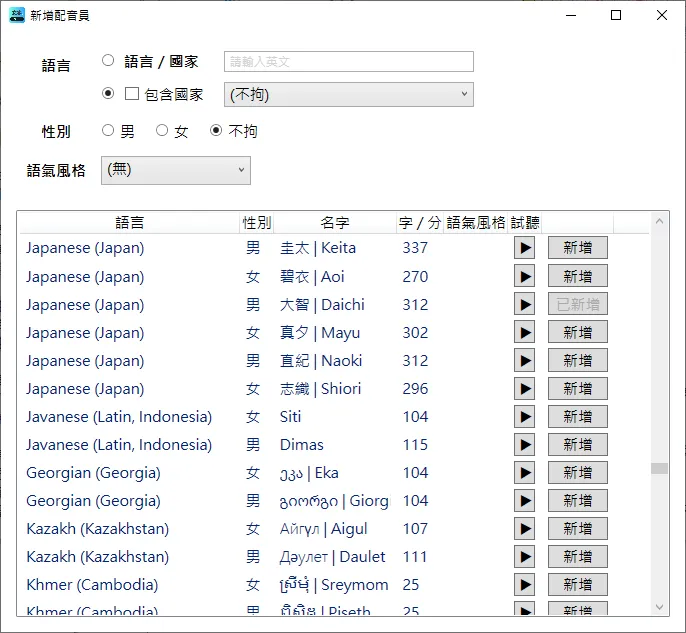
Task: Choose 不拘 gender radio button
Action: tap(216, 130)
